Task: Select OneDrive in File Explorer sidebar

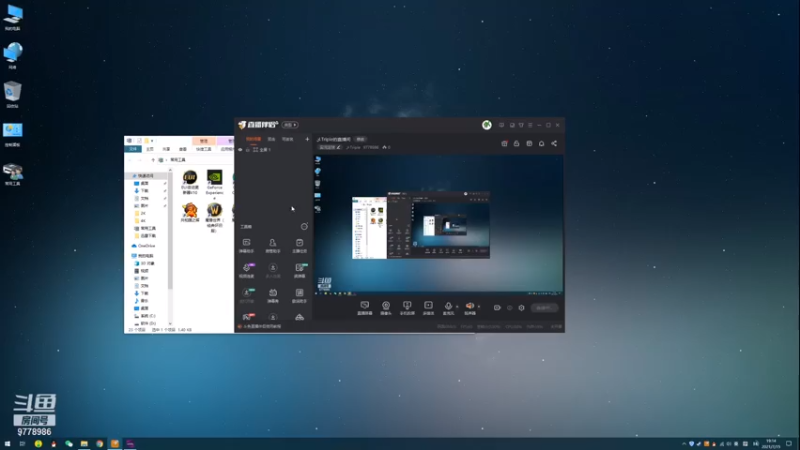Action: point(143,246)
